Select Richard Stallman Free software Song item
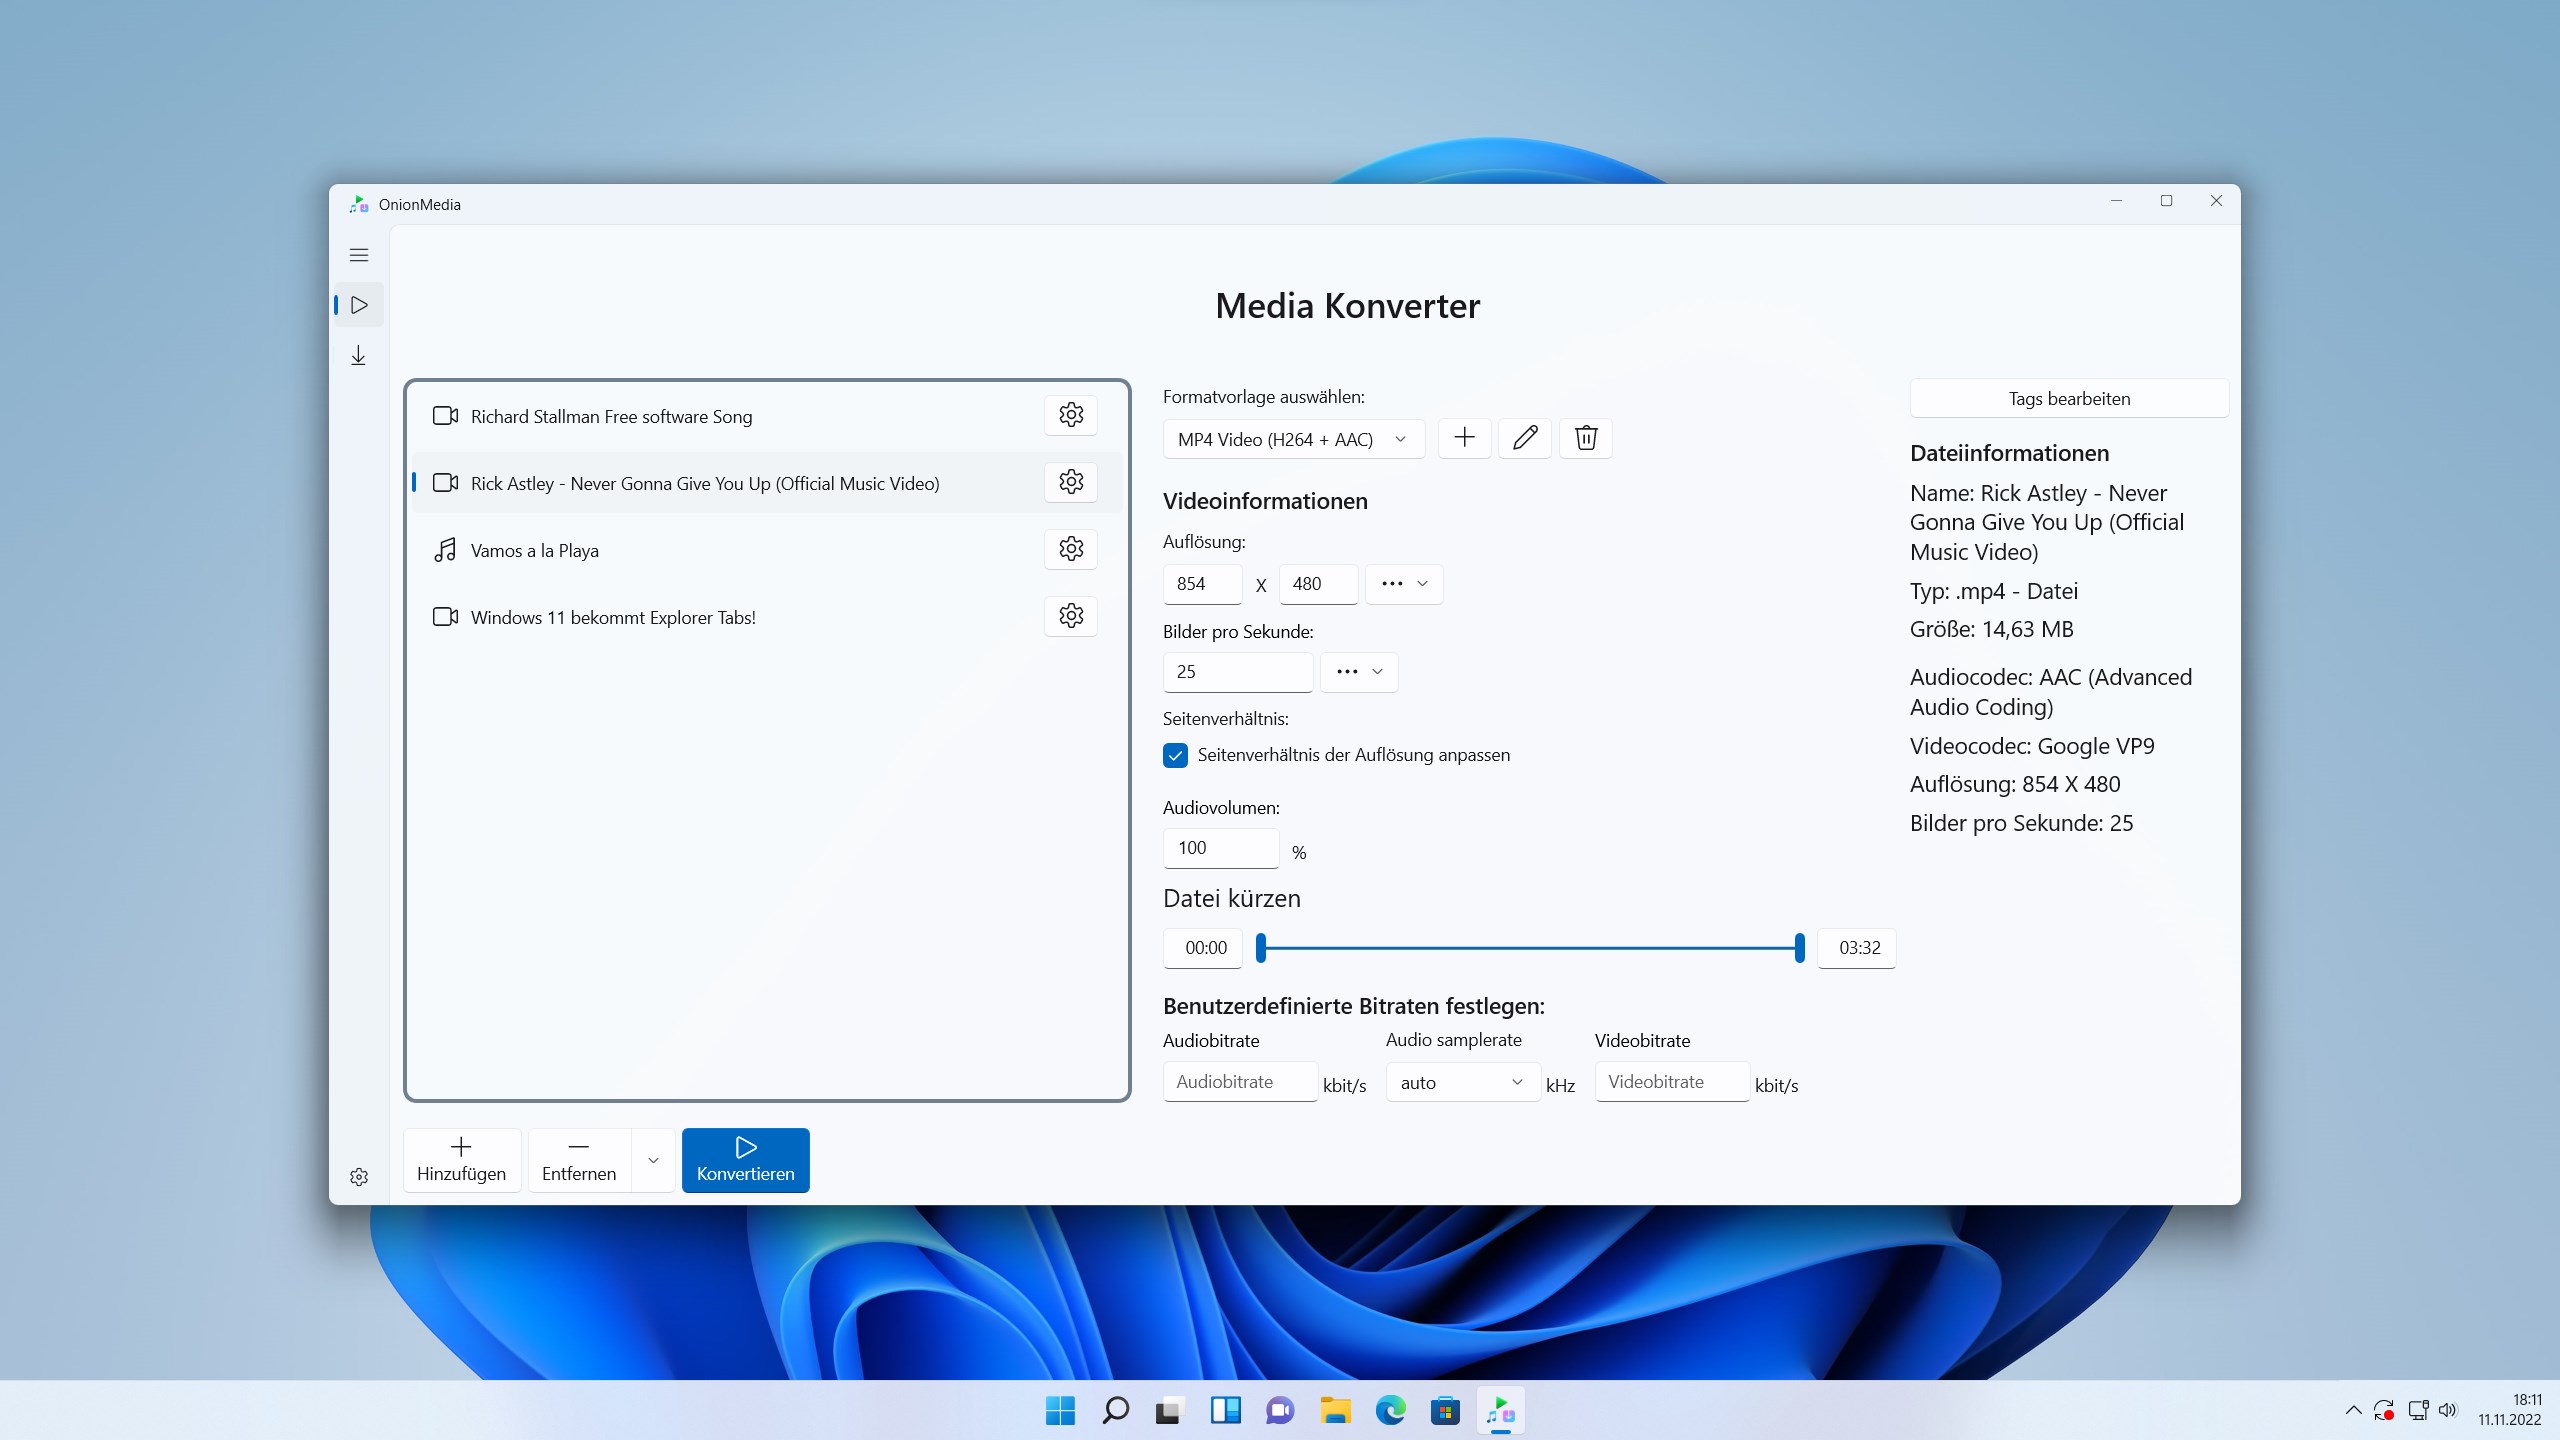The width and height of the screenshot is (2560, 1440). tap(767, 416)
